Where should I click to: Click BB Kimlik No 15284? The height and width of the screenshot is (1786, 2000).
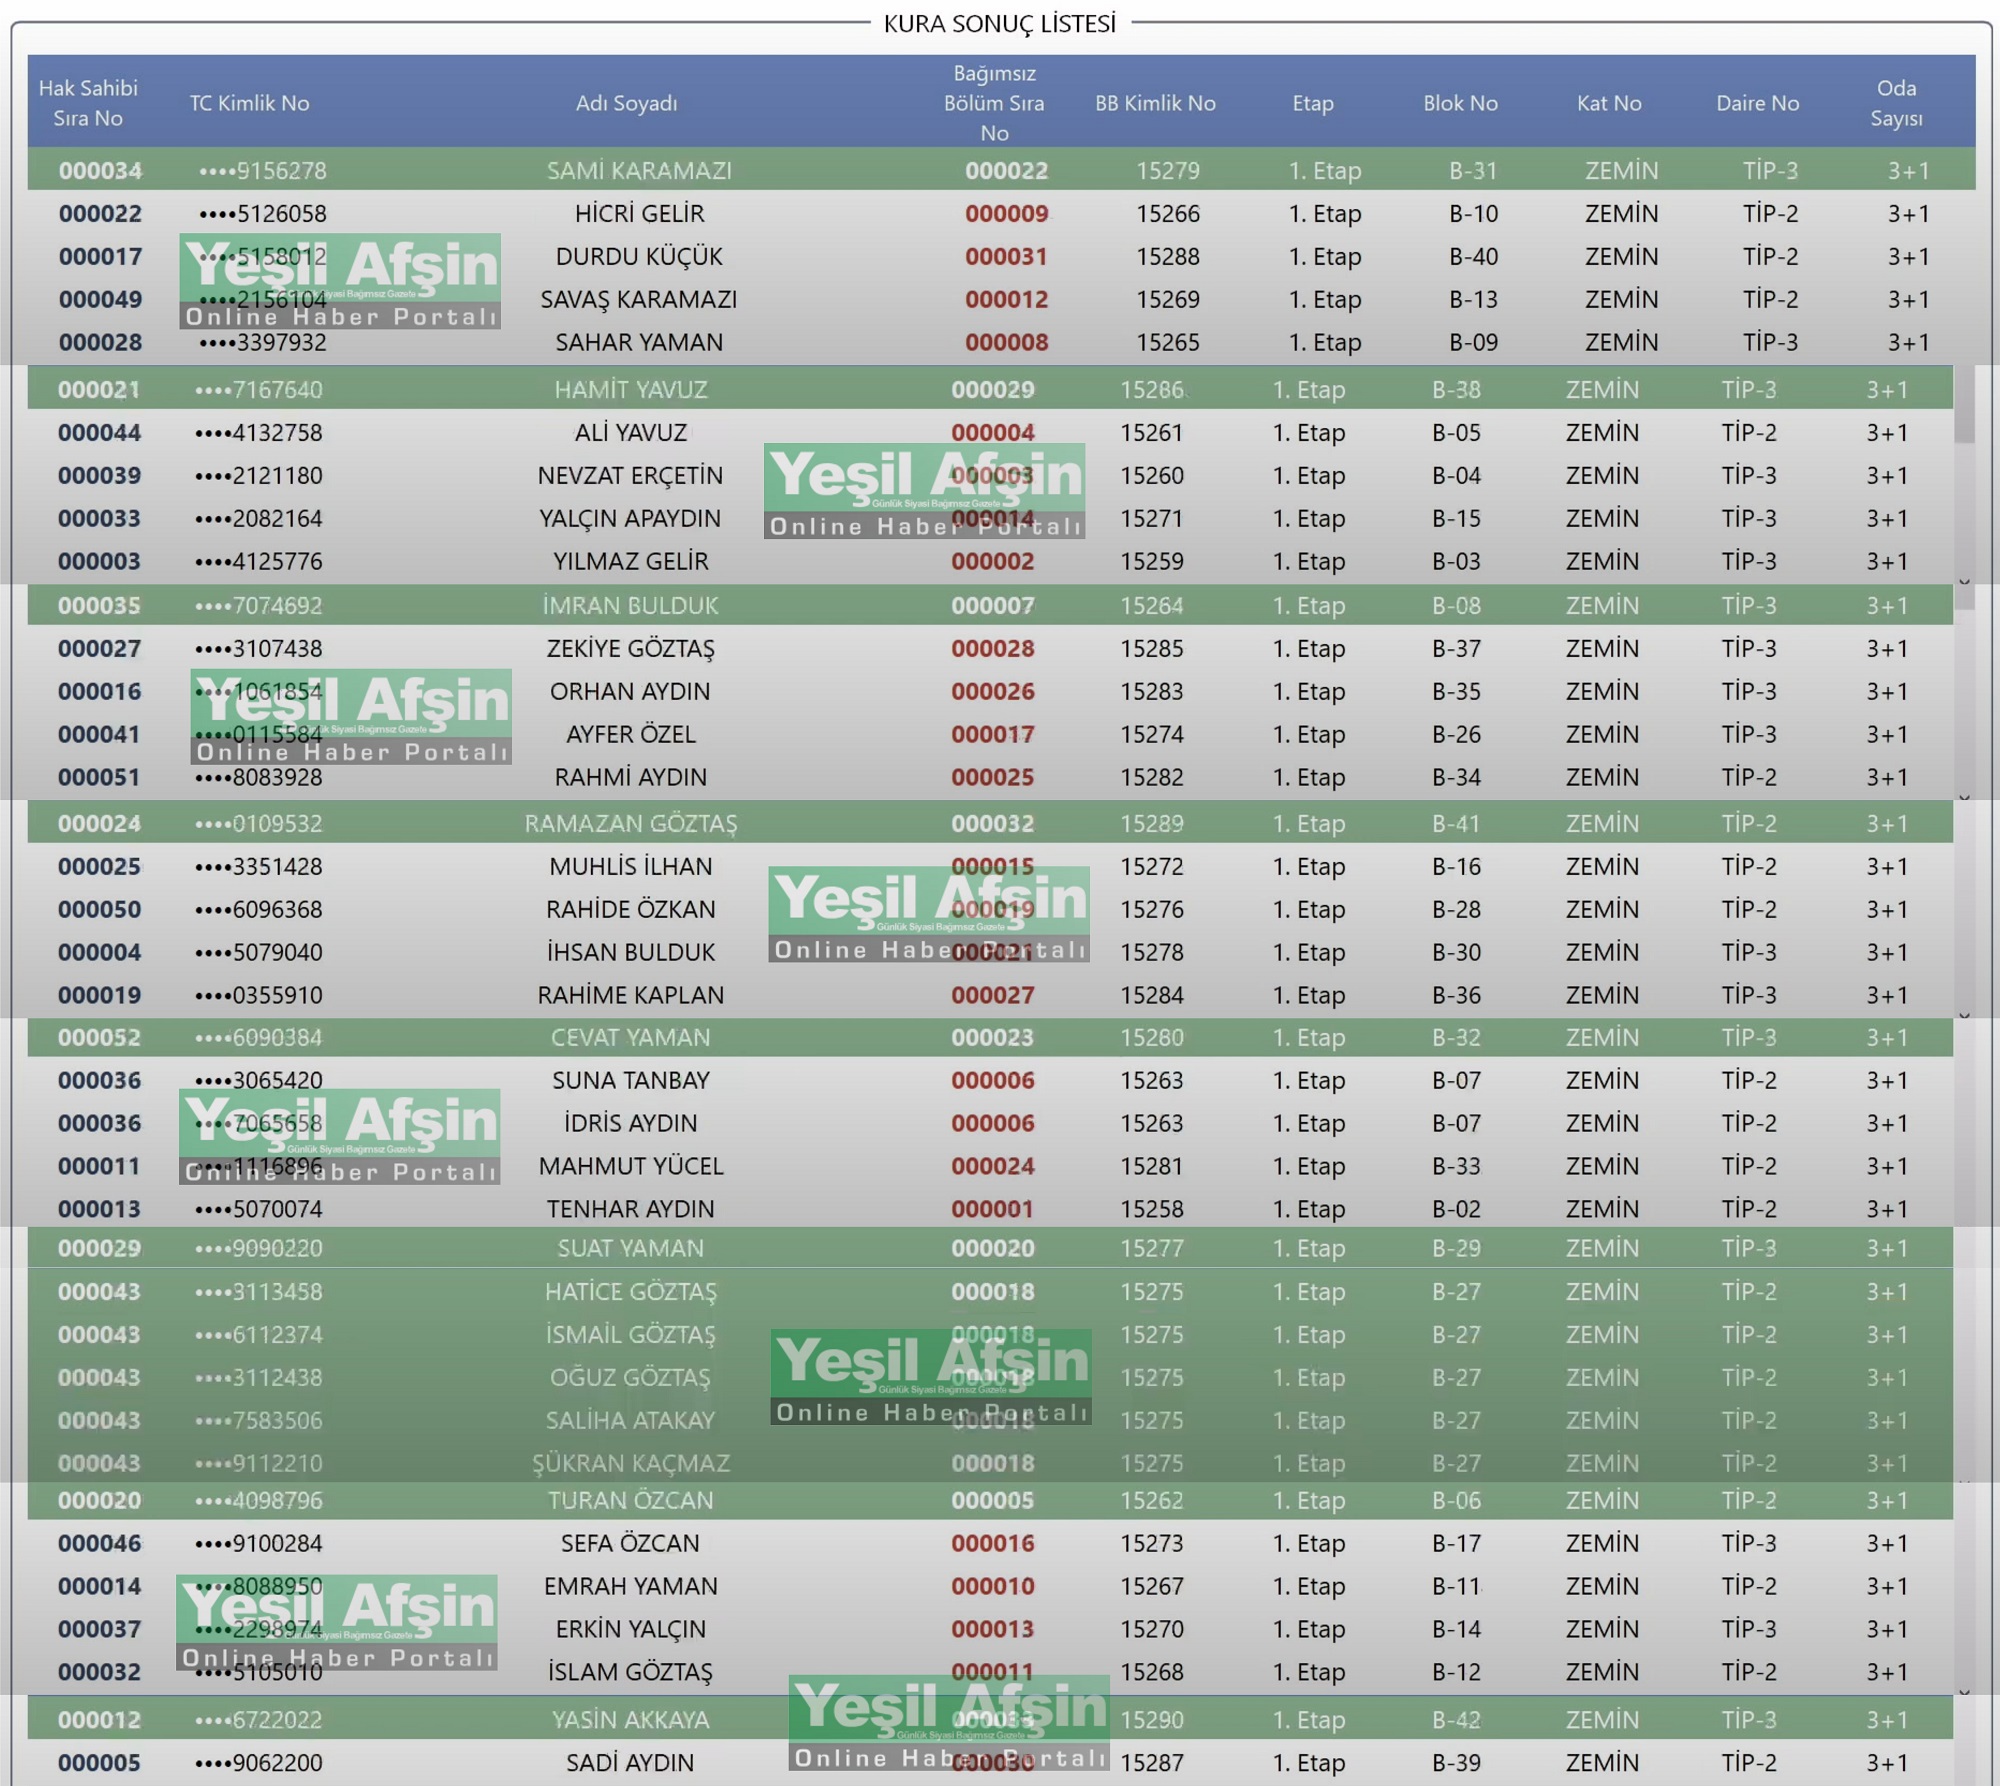[x=1152, y=995]
